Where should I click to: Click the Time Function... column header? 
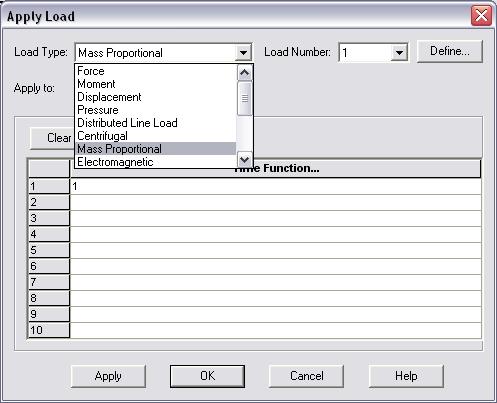click(x=276, y=169)
